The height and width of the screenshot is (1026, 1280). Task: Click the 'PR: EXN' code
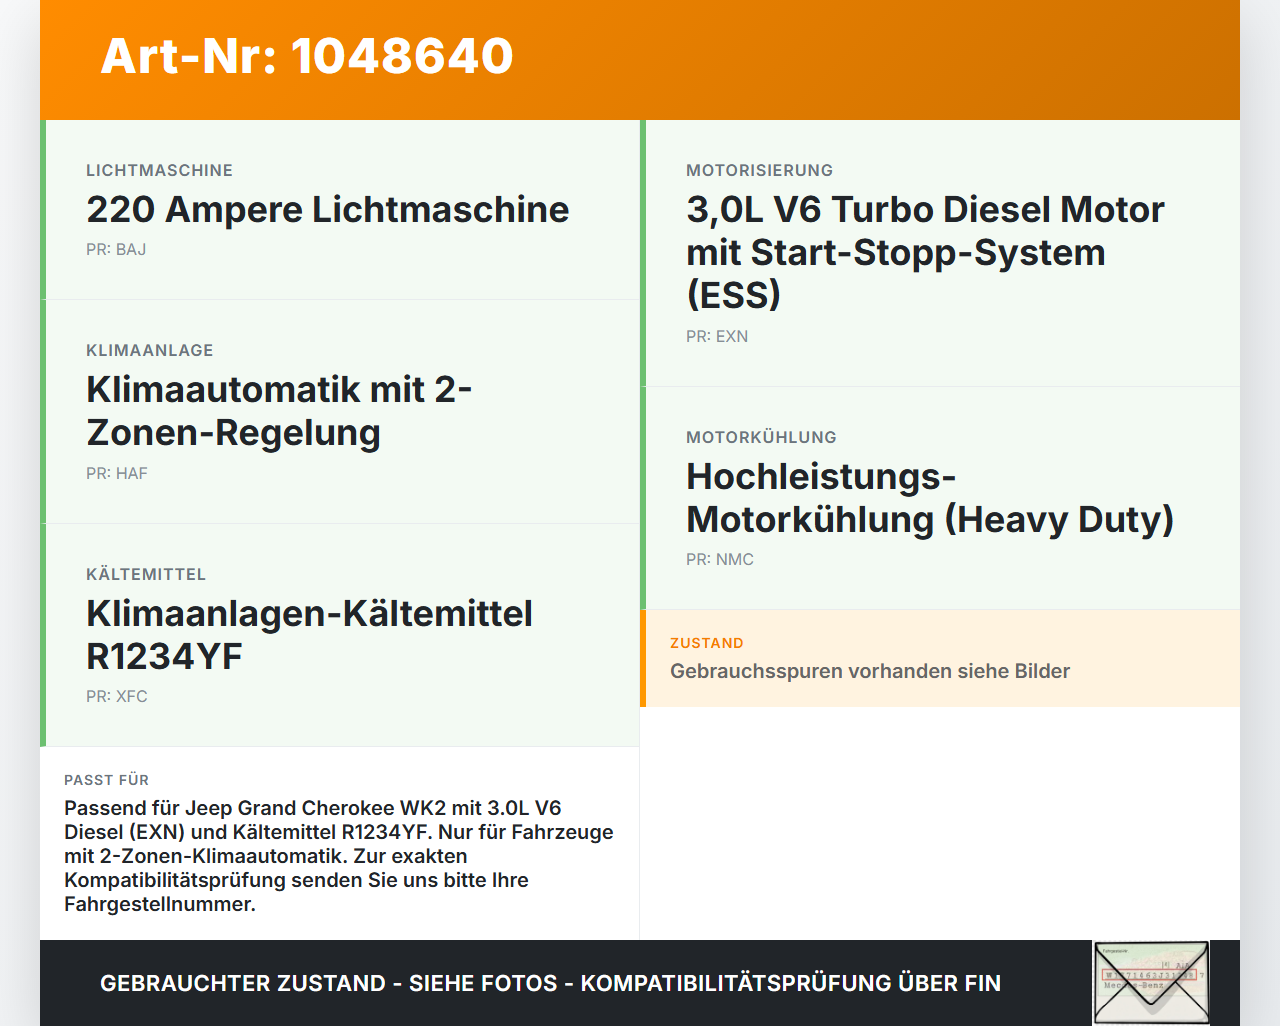717,336
